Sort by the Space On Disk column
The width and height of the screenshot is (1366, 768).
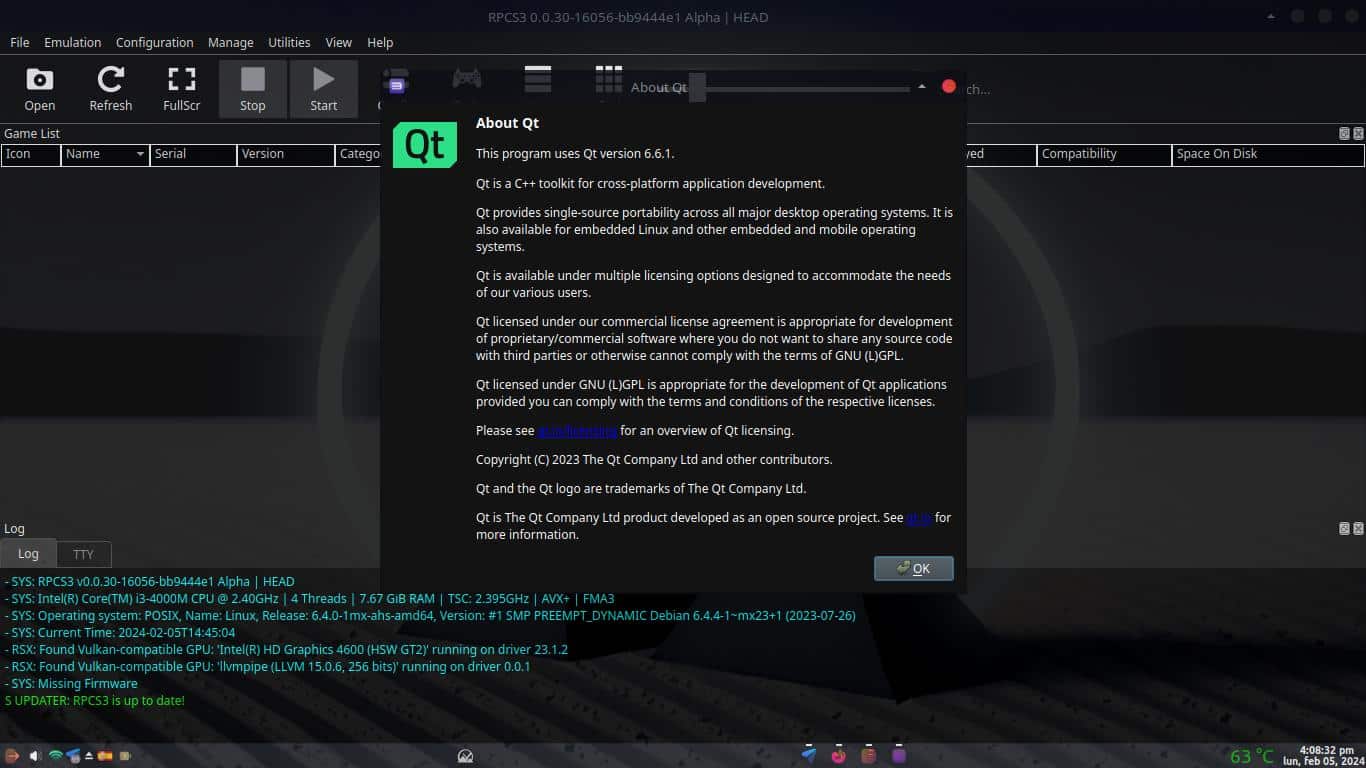(x=1268, y=154)
